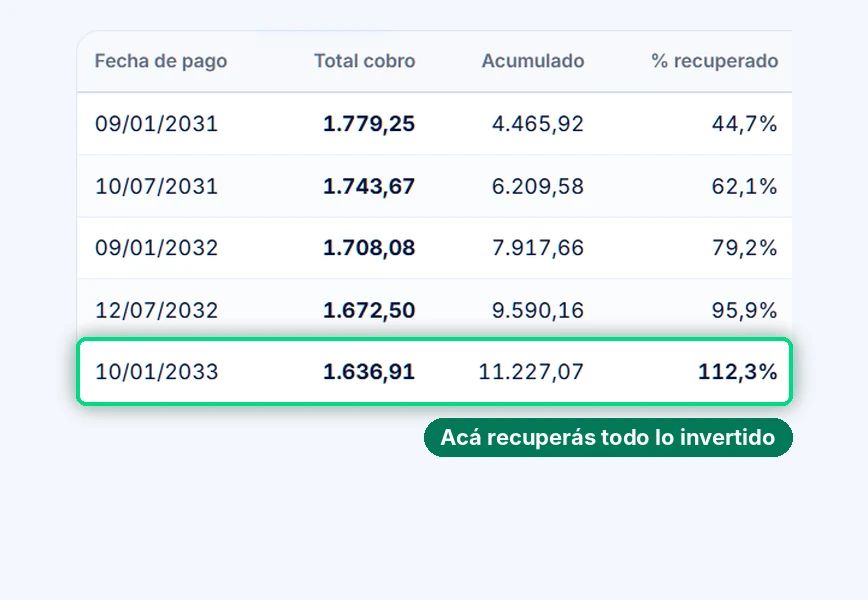This screenshot has height=600, width=868.
Task: Click the 62,1% recovered cell
Action: point(745,186)
